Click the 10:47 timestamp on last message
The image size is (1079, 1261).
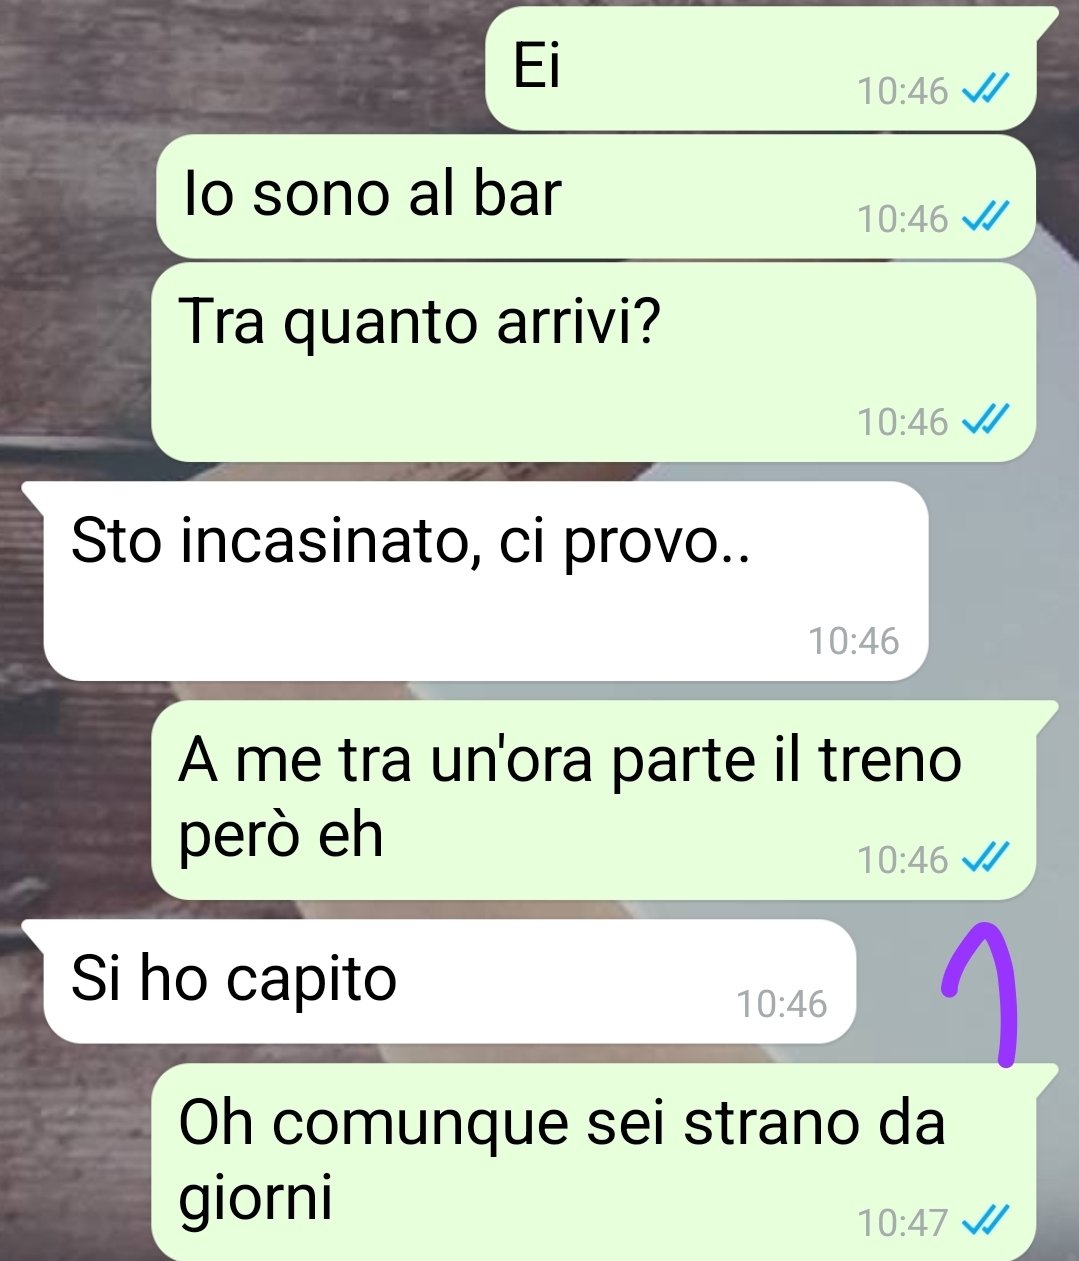[x=902, y=1222]
